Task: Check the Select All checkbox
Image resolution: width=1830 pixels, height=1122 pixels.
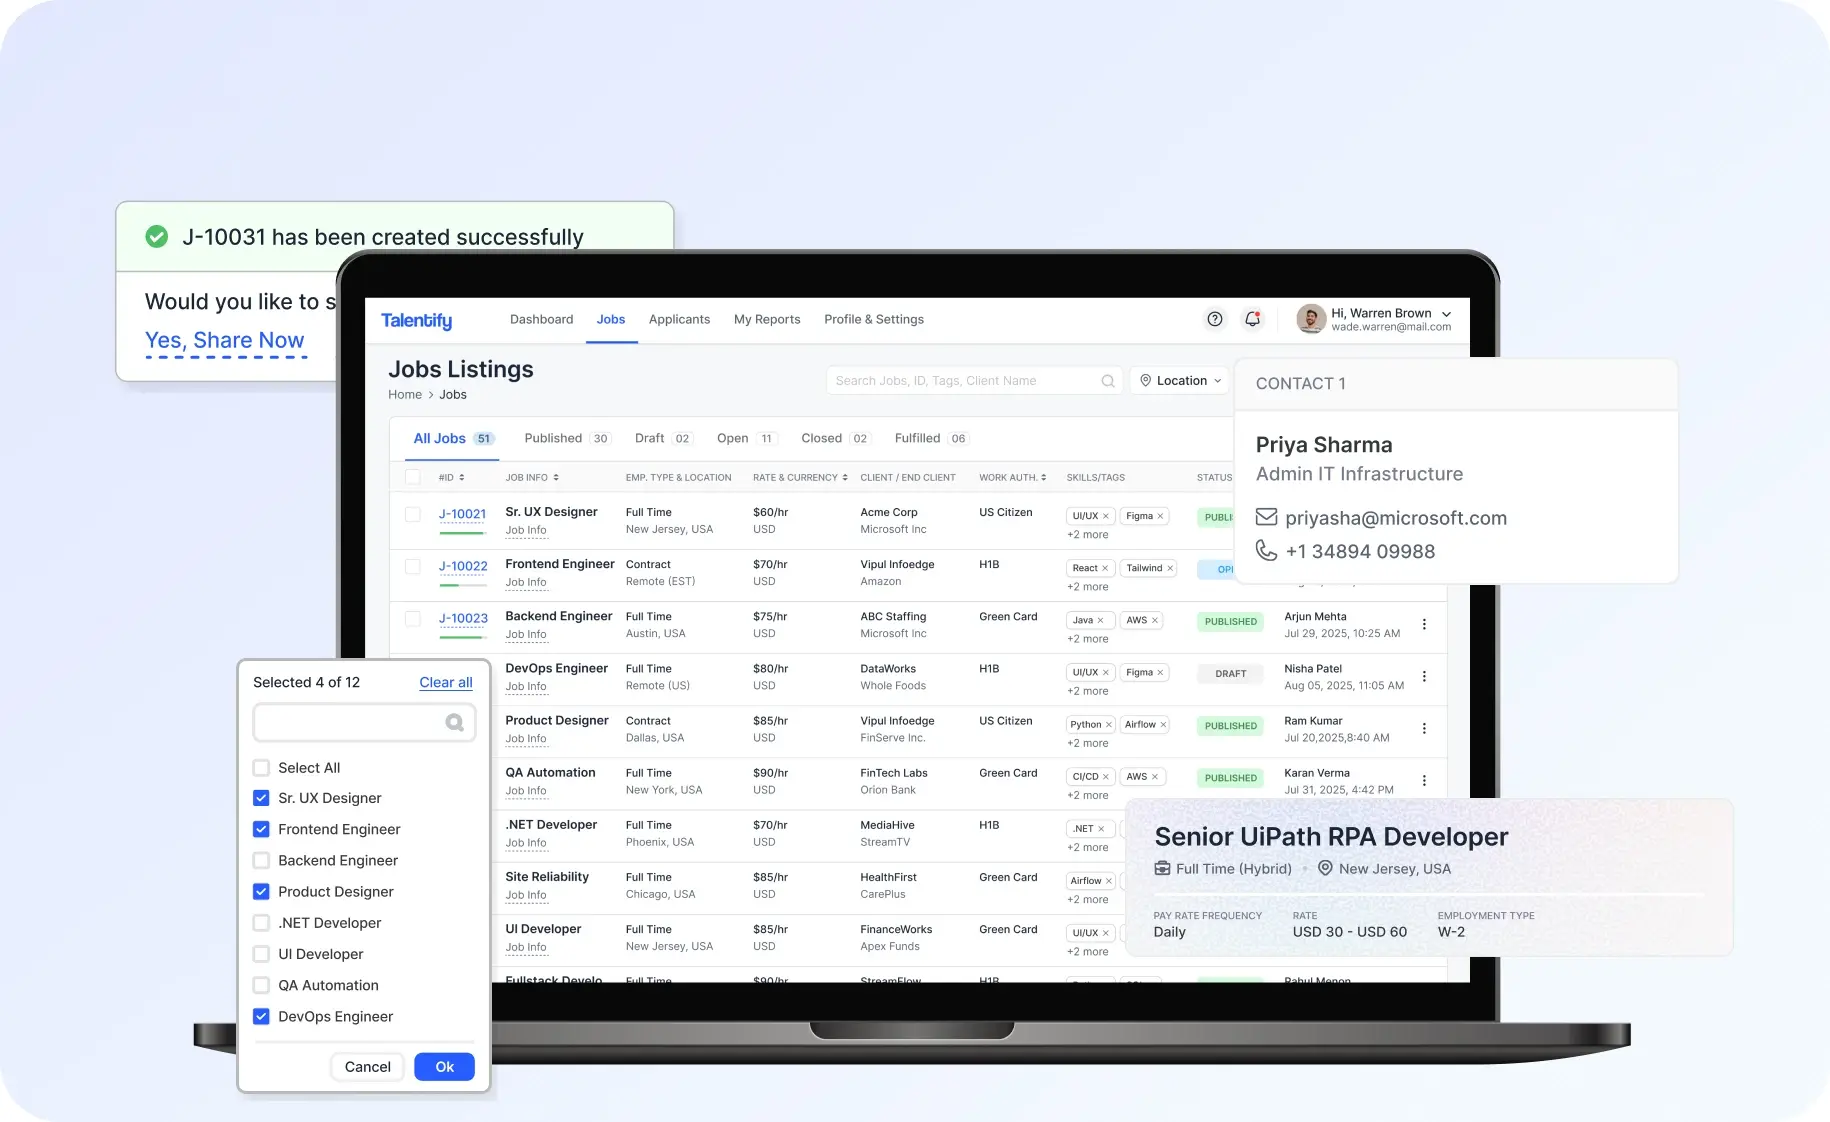Action: [x=261, y=768]
